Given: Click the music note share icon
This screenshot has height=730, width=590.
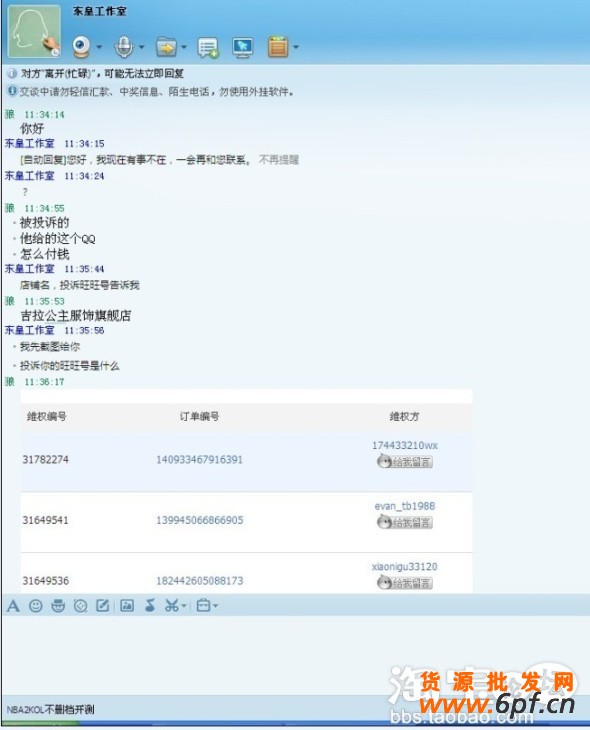Looking at the screenshot, I should click(x=150, y=605).
